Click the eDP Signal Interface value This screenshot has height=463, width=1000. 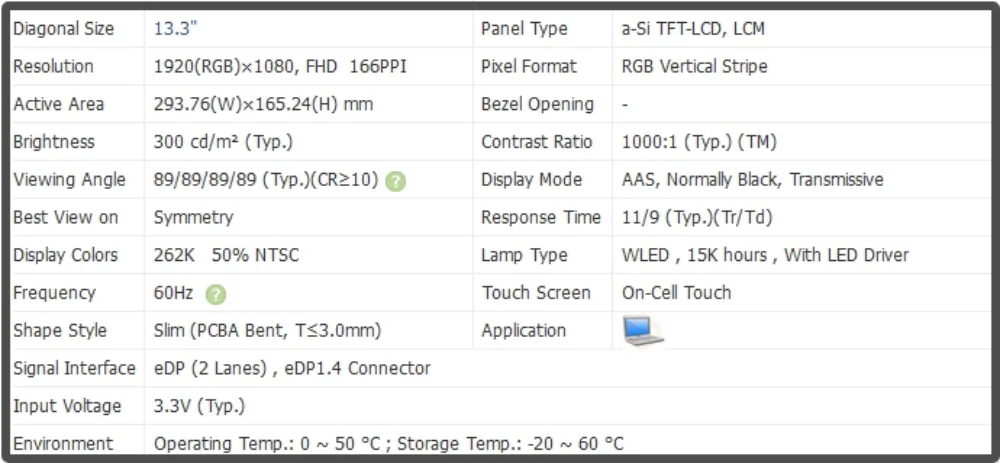pos(292,368)
